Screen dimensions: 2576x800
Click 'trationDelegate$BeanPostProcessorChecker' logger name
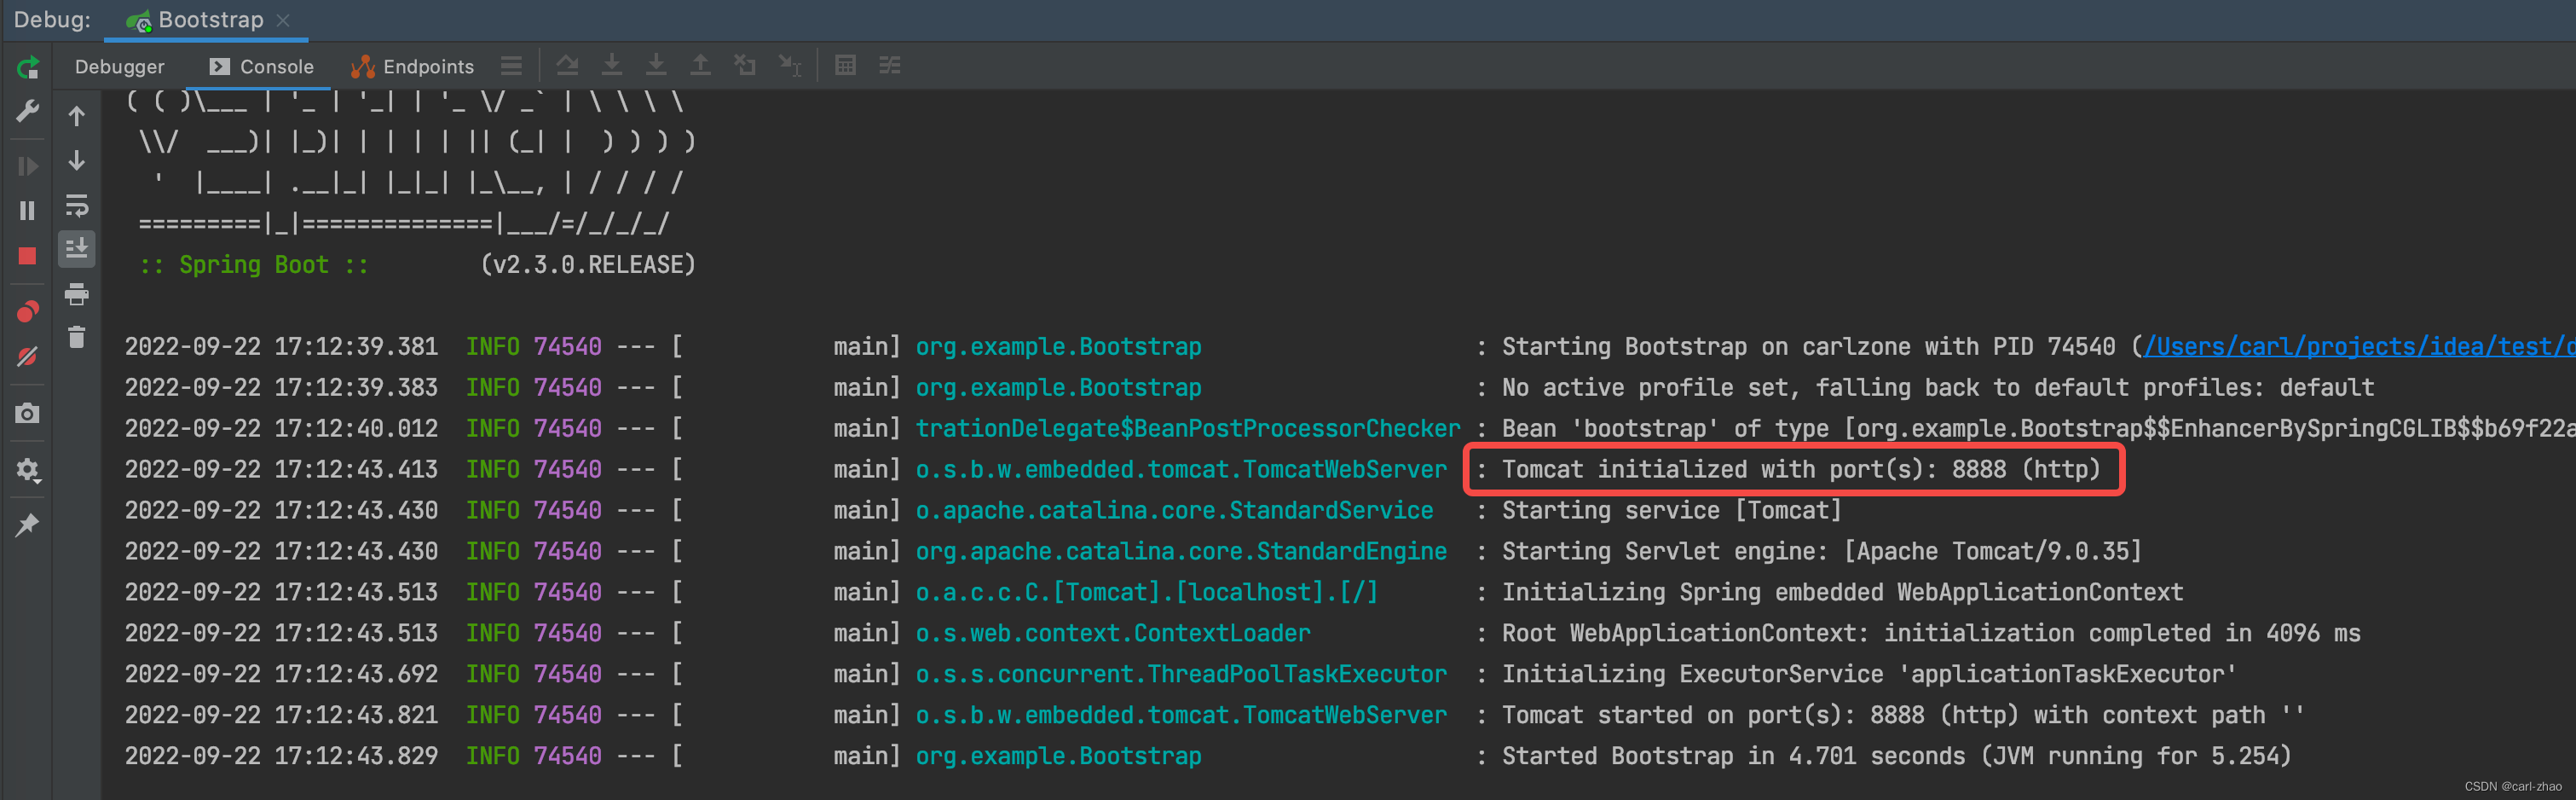point(1188,429)
